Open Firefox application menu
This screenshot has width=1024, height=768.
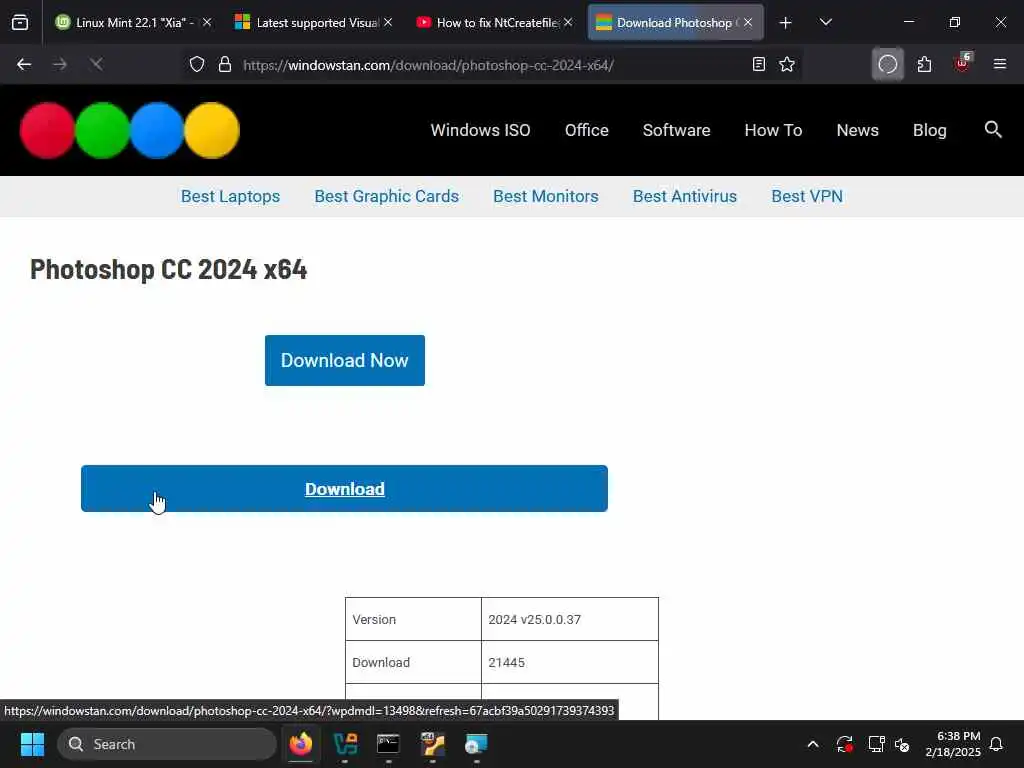pos(999,65)
